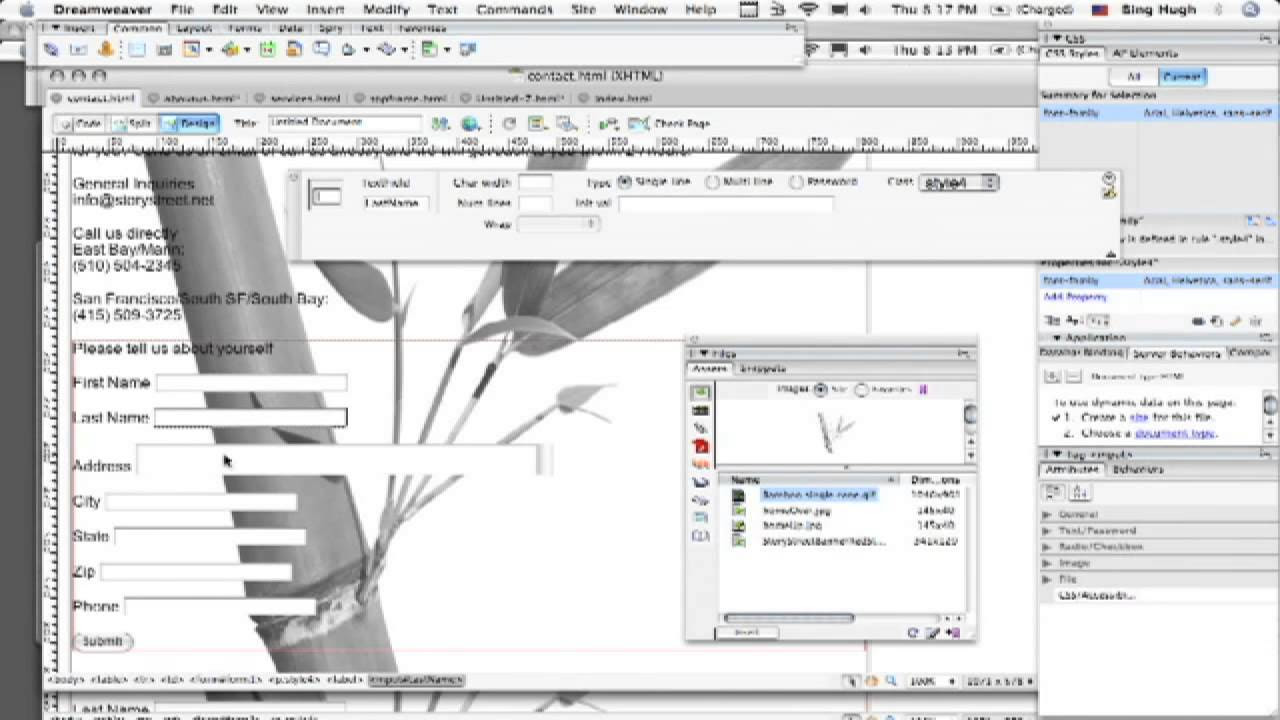This screenshot has height=720, width=1280.
Task: Click the Tag Chooser icon in Insert bar
Action: pyautogui.click(x=467, y=49)
